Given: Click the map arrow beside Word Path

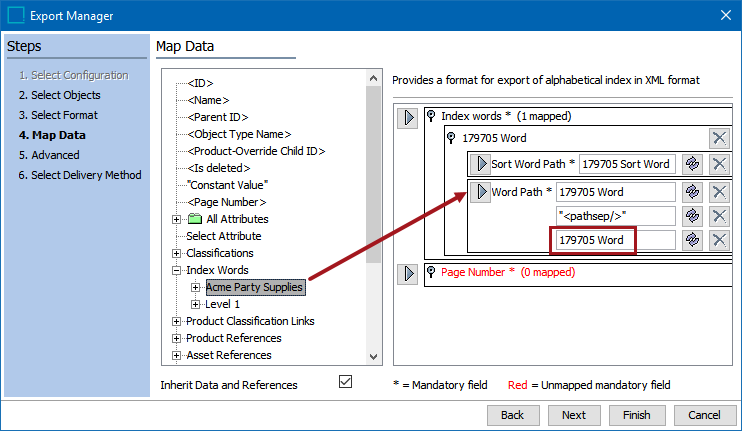Looking at the screenshot, I should pos(479,191).
